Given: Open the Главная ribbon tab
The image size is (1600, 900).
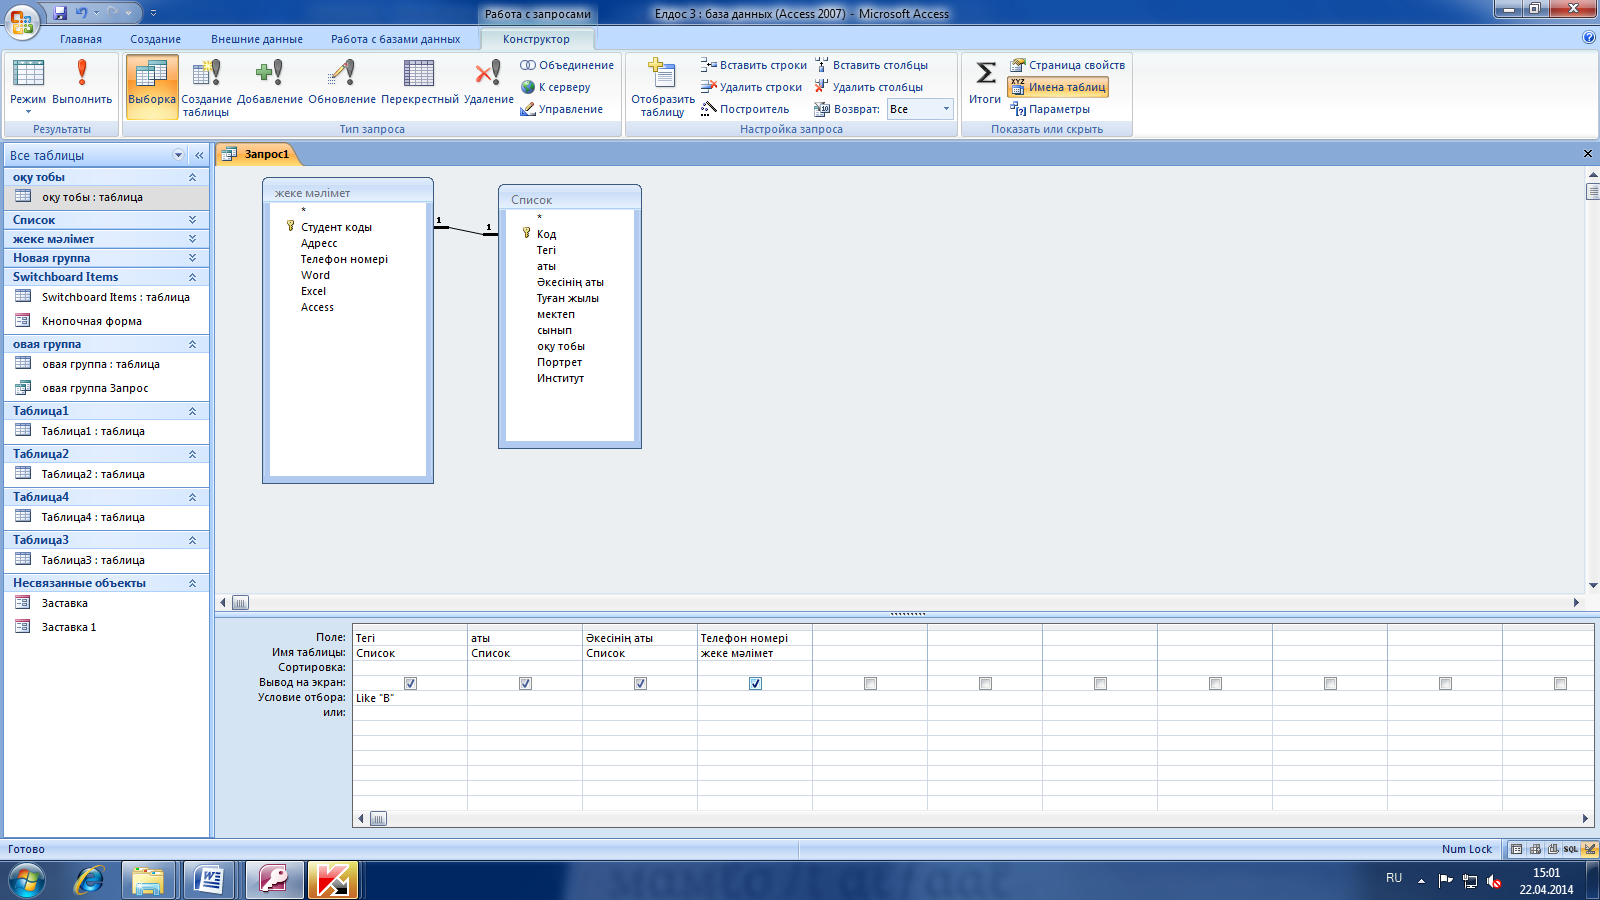Looking at the screenshot, I should click(x=81, y=39).
